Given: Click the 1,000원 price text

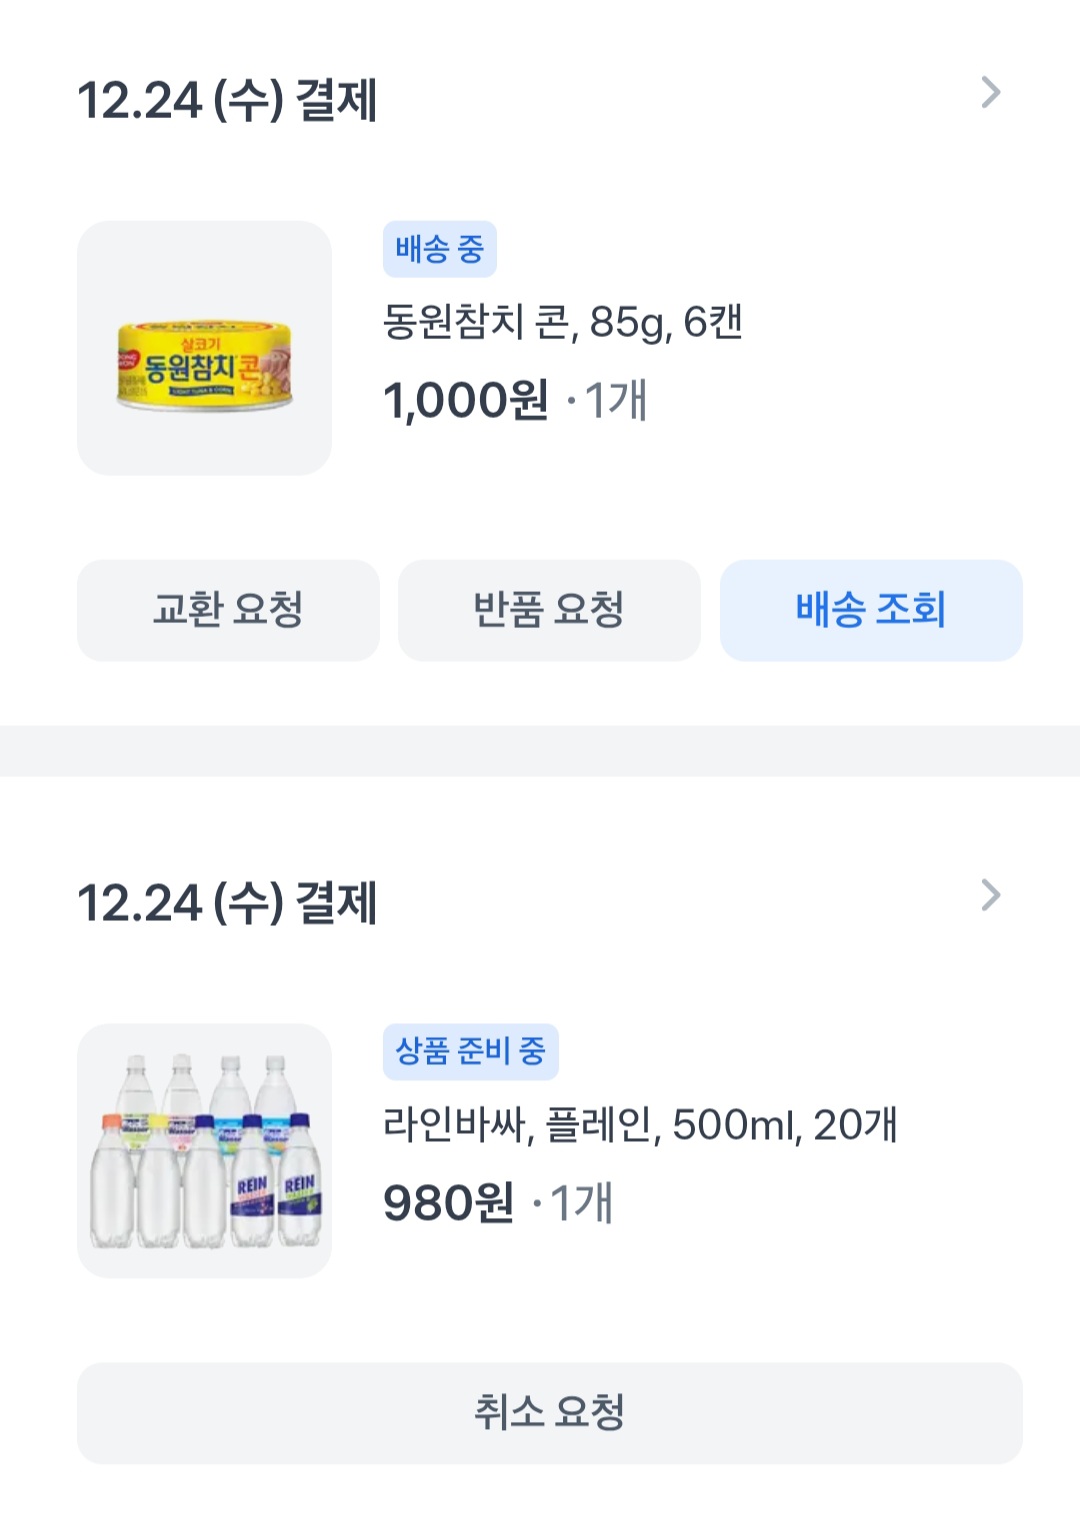Looking at the screenshot, I should point(466,401).
